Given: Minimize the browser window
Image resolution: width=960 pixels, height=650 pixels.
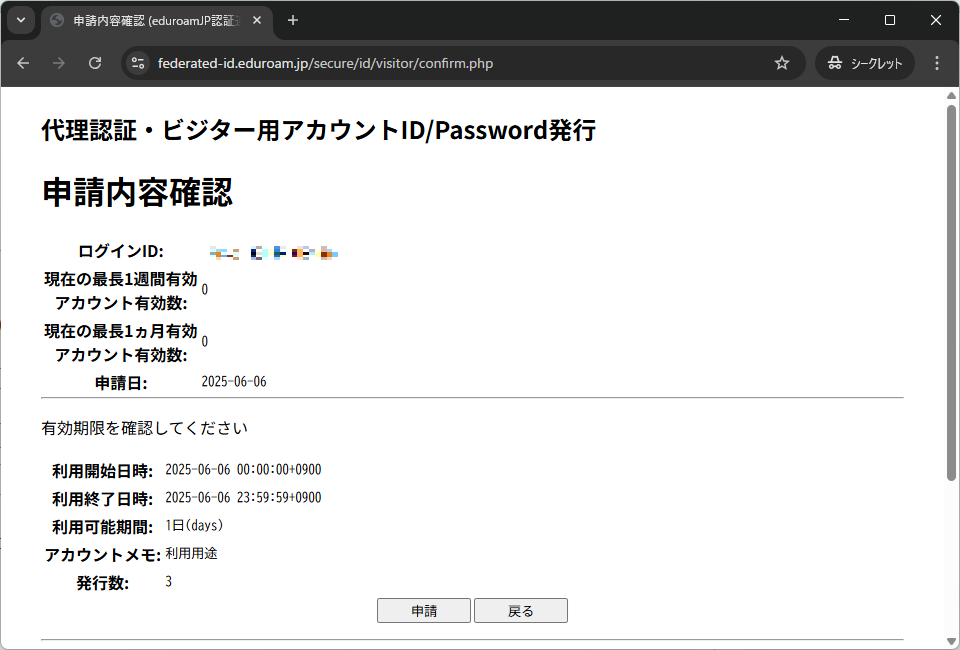Looking at the screenshot, I should point(843,20).
